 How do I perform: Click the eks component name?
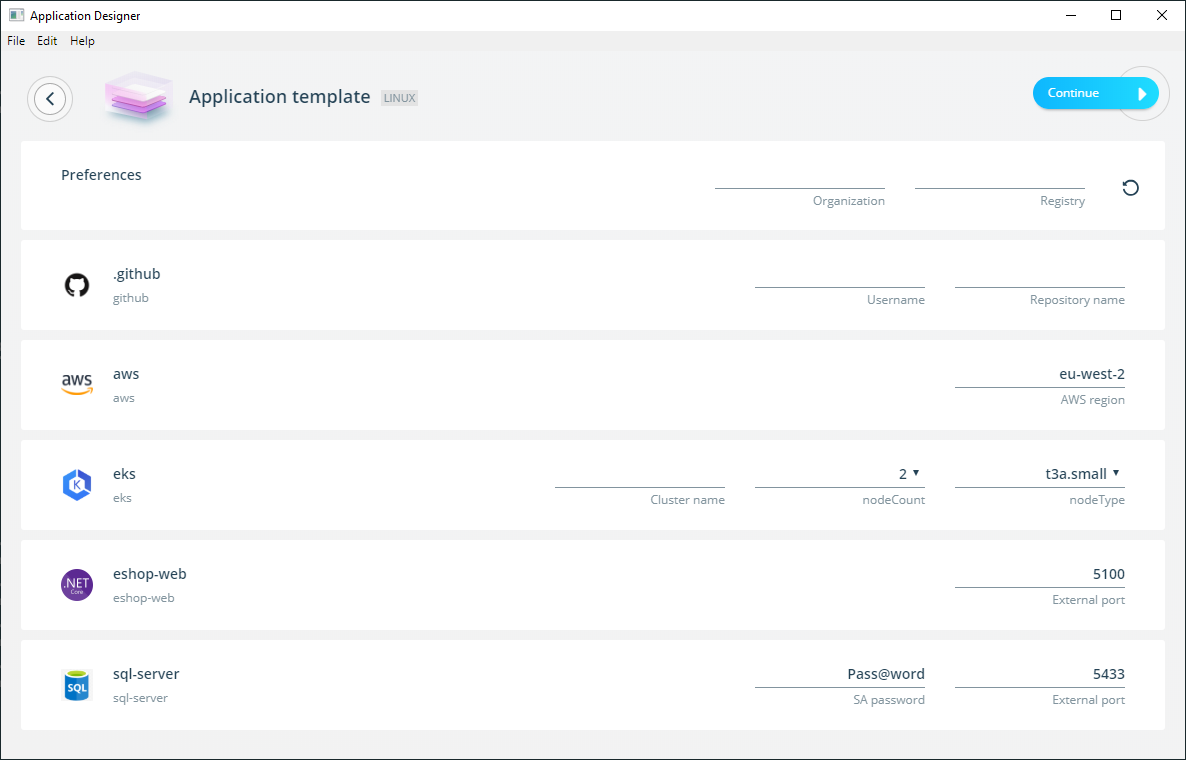pyautogui.click(x=124, y=473)
